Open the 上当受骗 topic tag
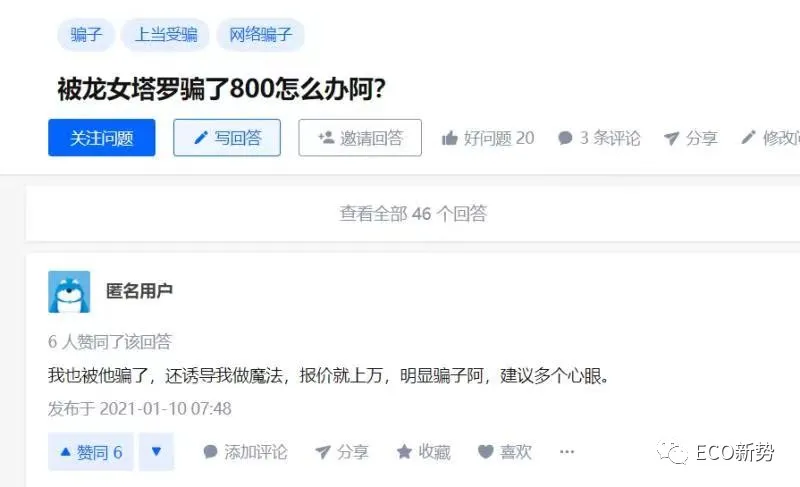The image size is (800, 487). 165,35
